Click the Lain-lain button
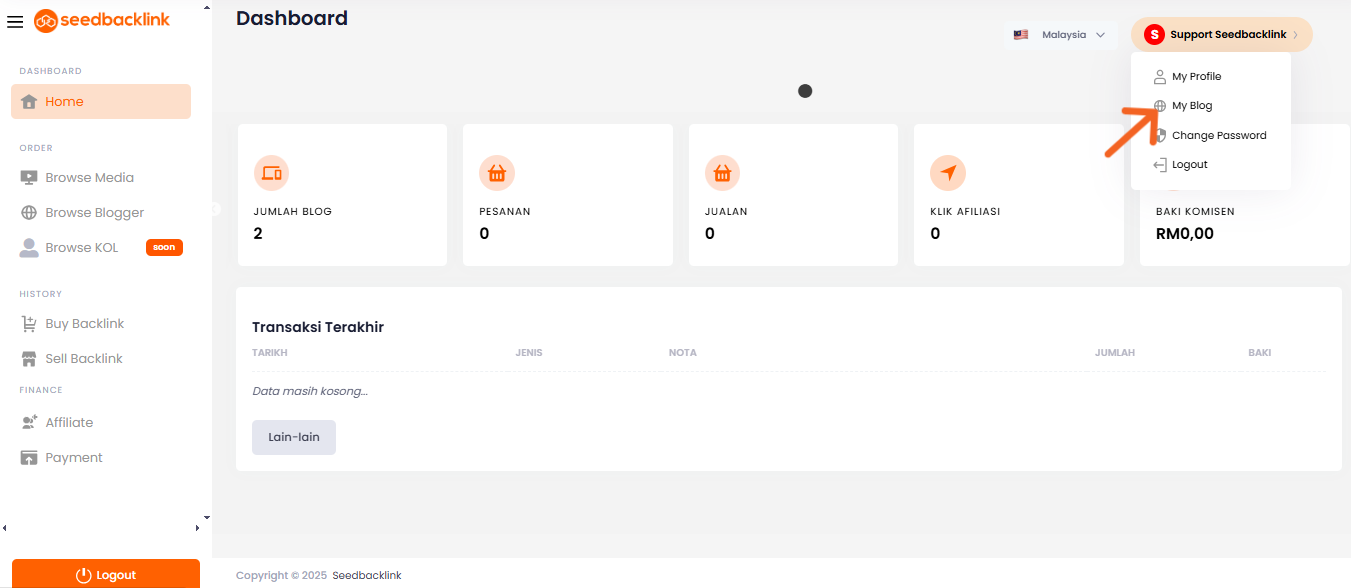 coord(293,438)
